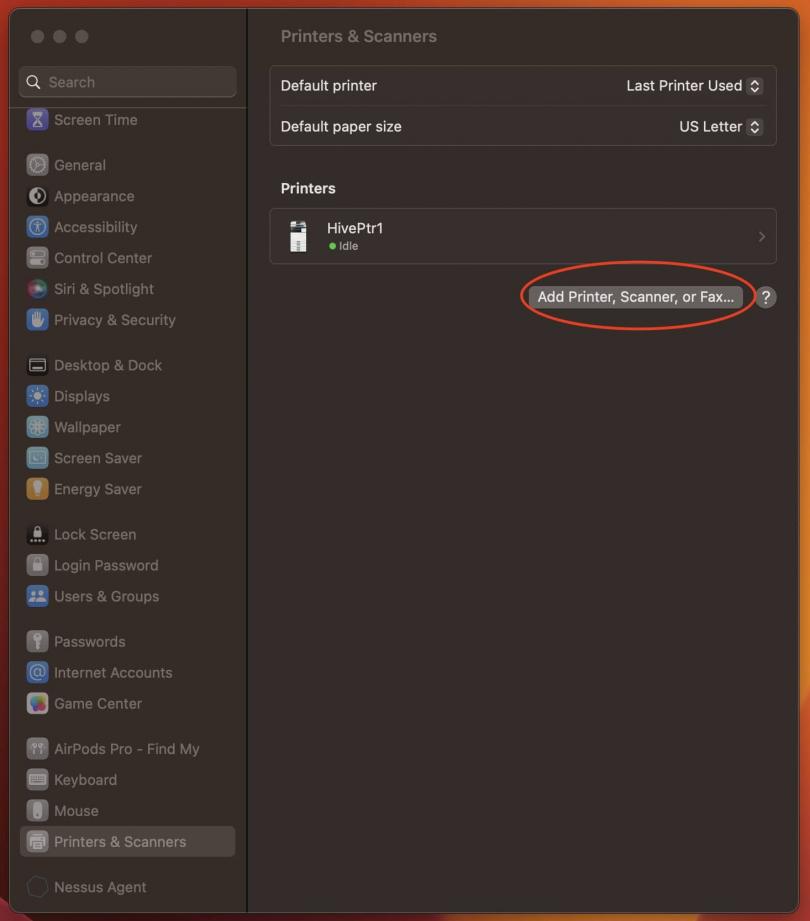Viewport: 810px width, 921px height.
Task: Click the Desktop & Dock icon
Action: 37,365
